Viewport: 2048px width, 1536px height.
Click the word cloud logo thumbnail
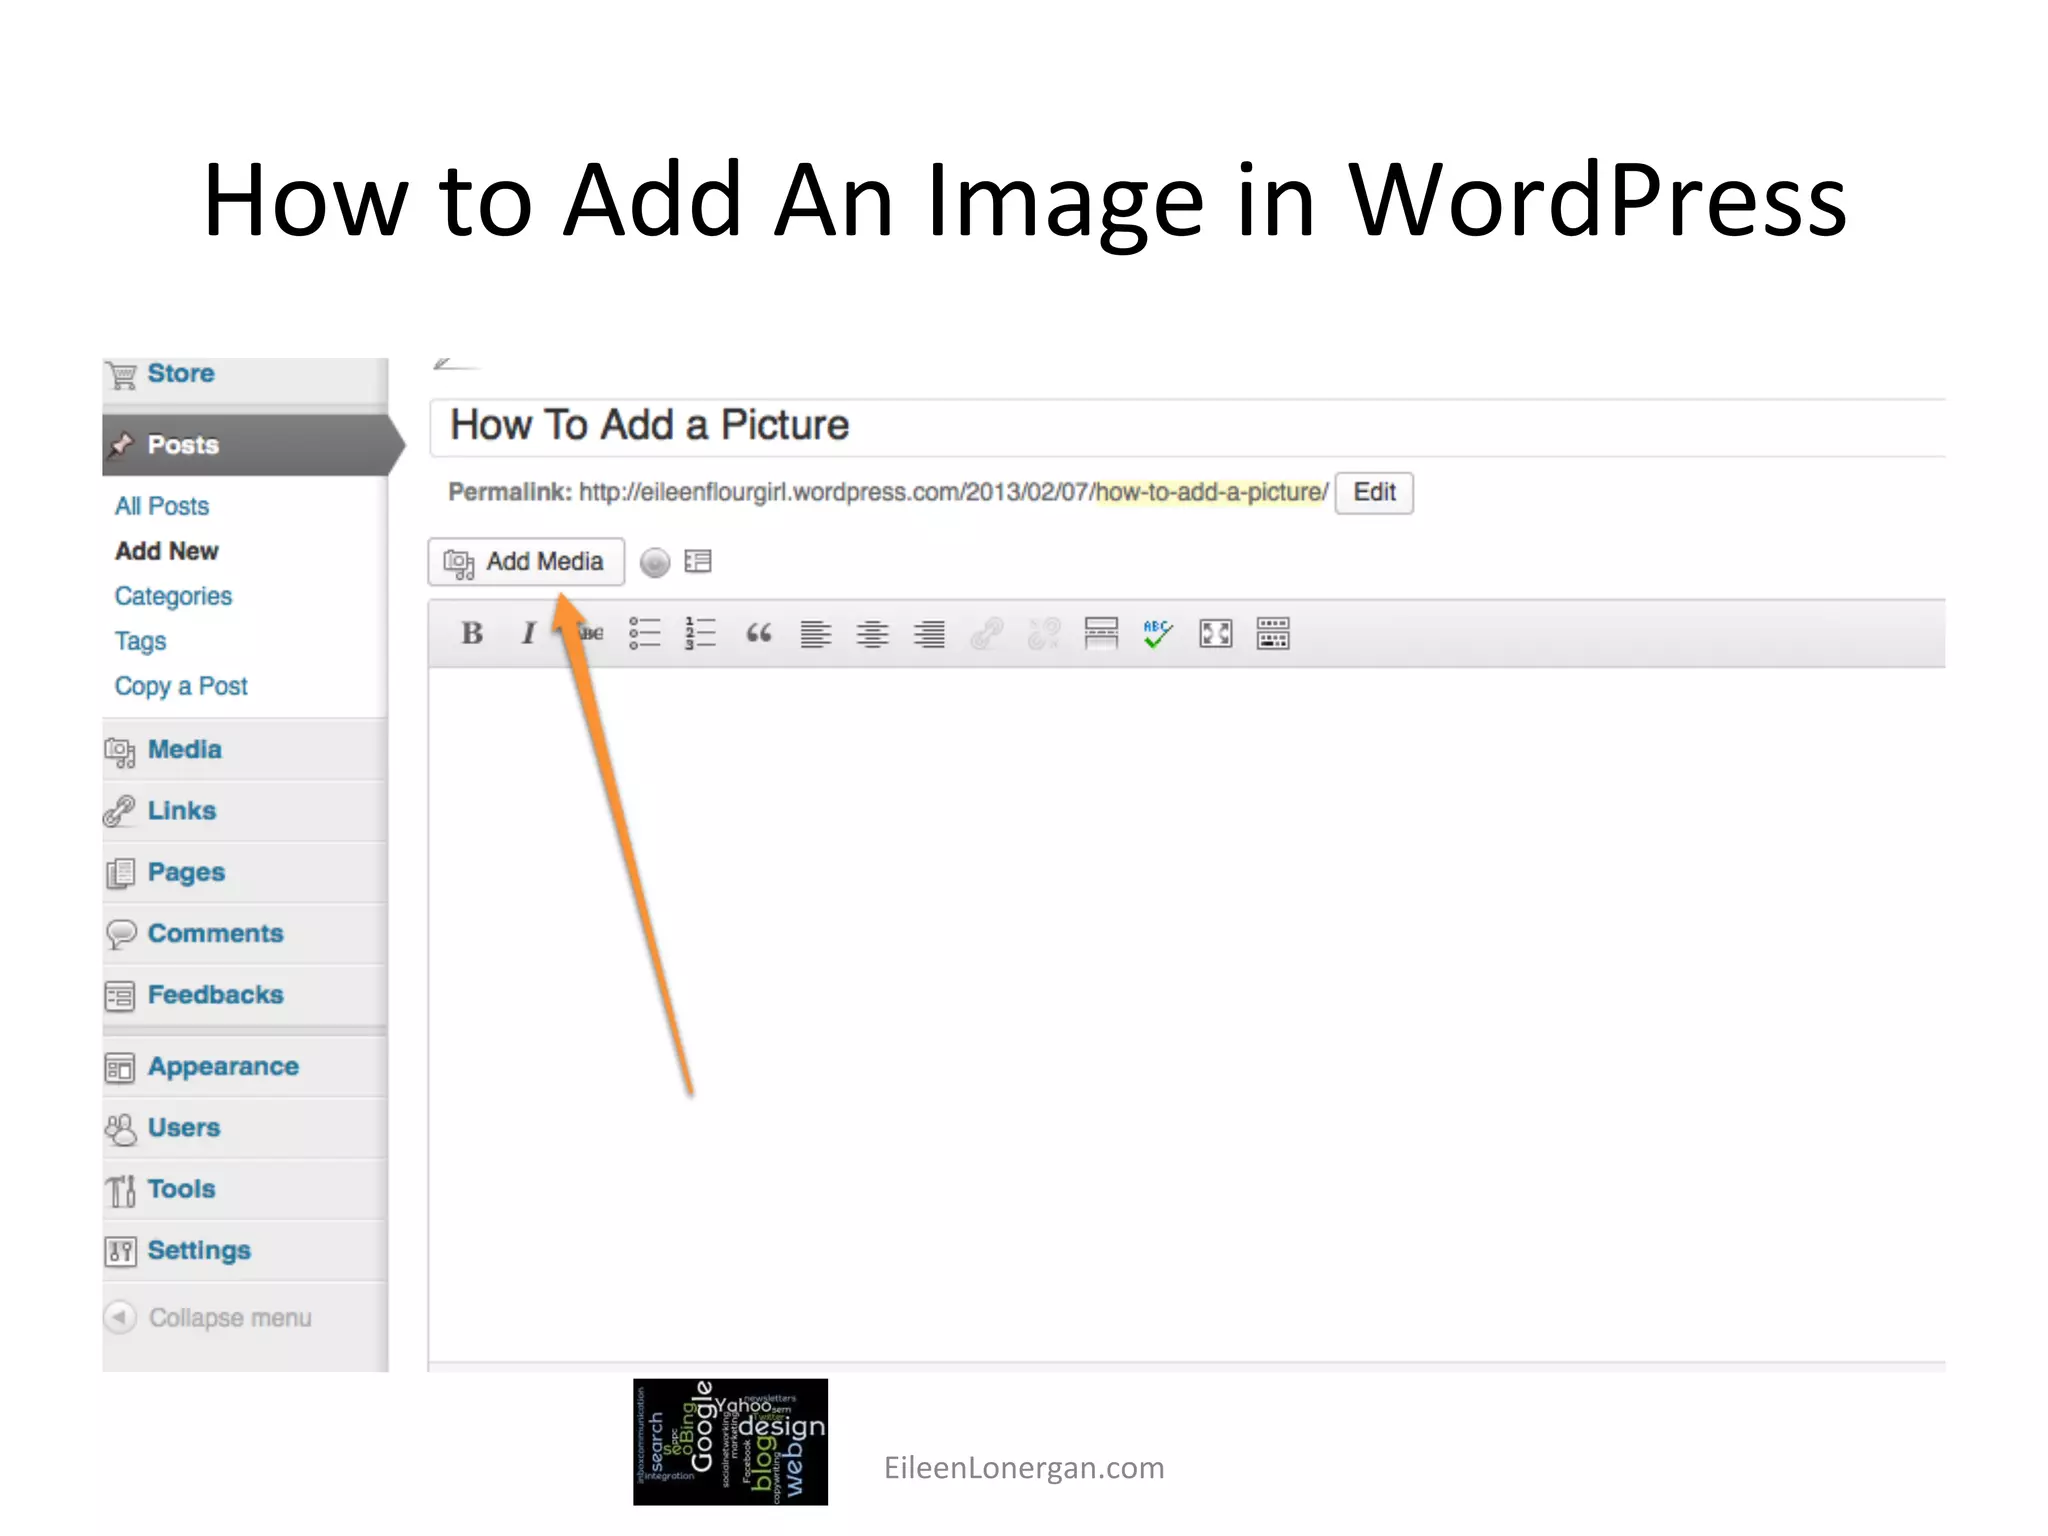pyautogui.click(x=730, y=1442)
